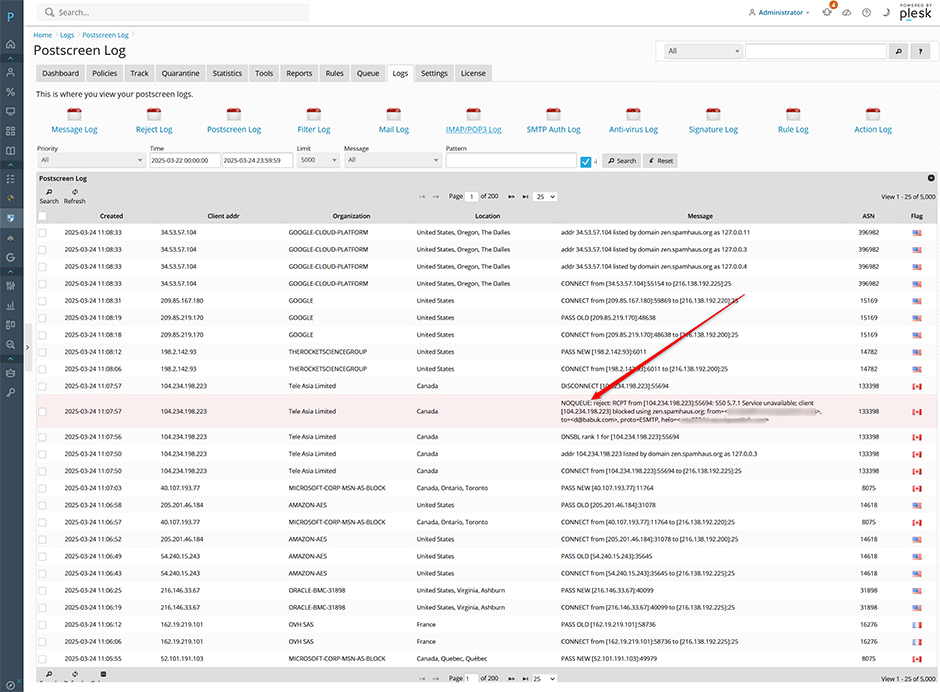Open the rows-per-page dropdown showing 25
This screenshot has width=940, height=692.
point(546,197)
